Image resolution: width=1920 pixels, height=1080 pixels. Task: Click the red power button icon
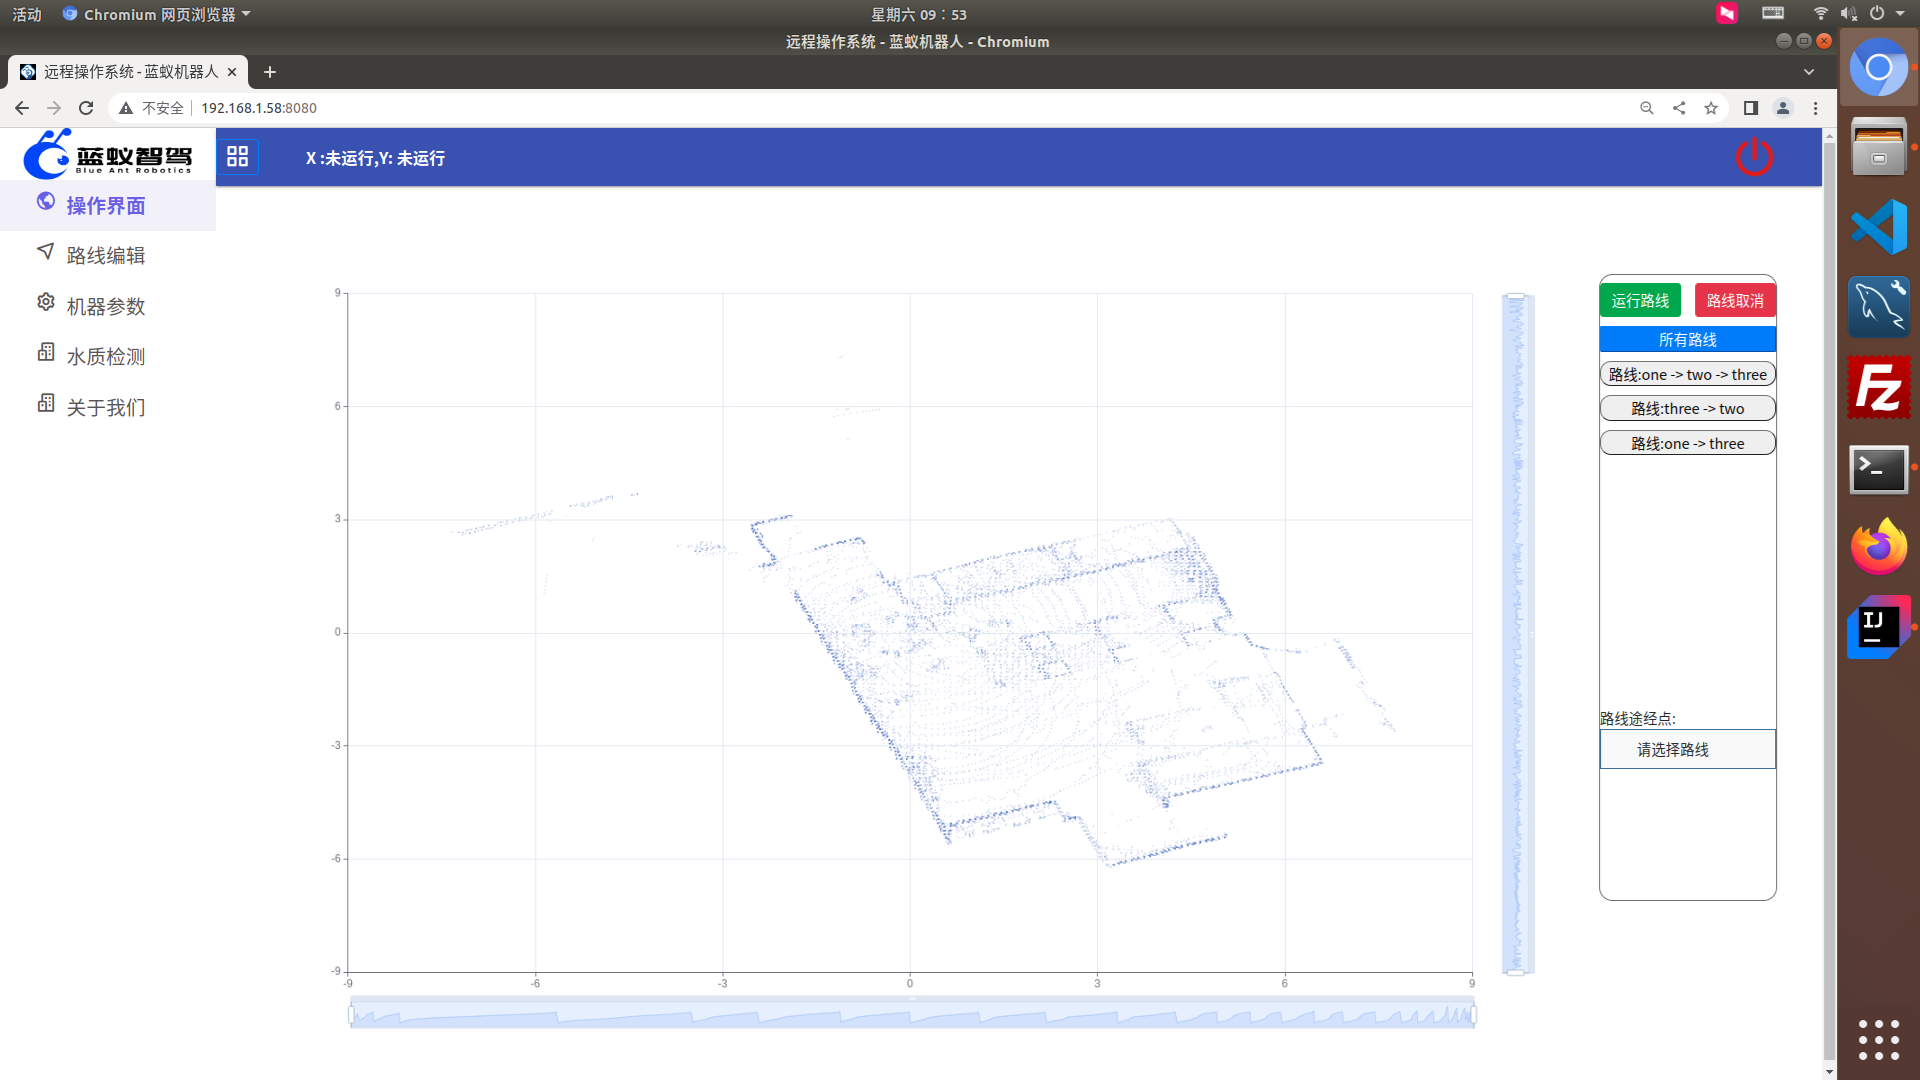tap(1754, 157)
